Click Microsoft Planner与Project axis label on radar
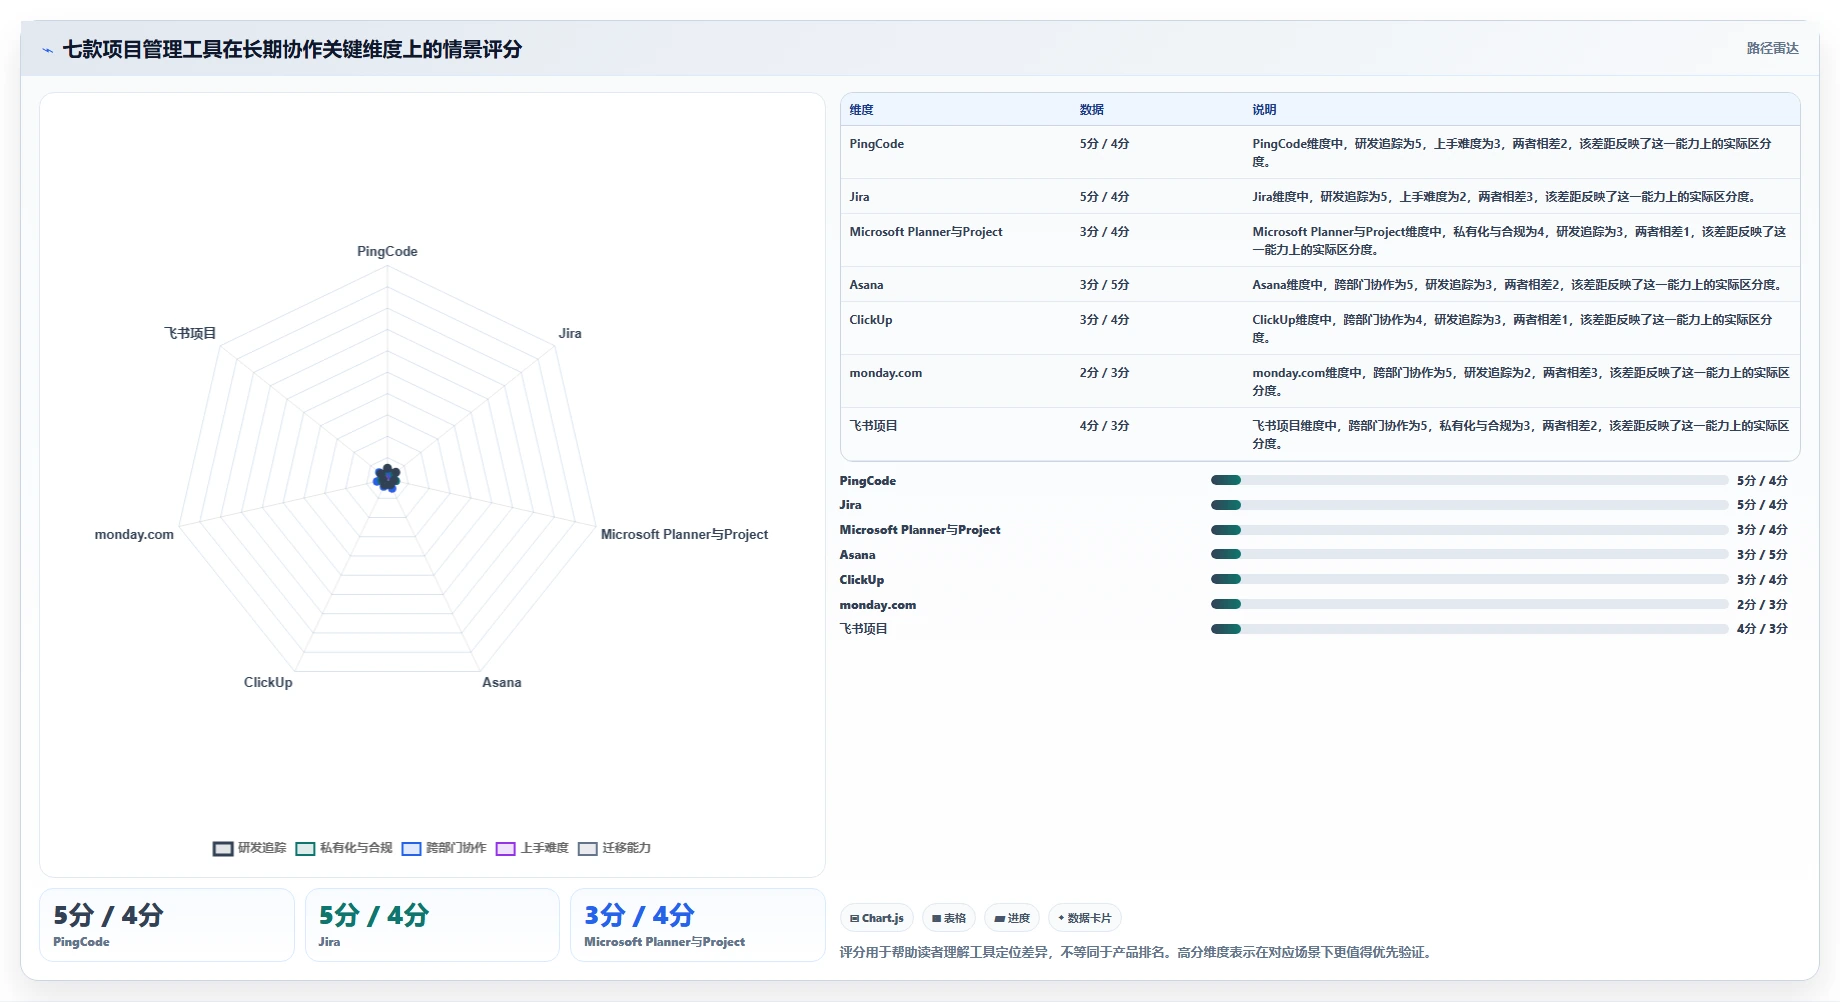The height and width of the screenshot is (1002, 1840). [684, 534]
